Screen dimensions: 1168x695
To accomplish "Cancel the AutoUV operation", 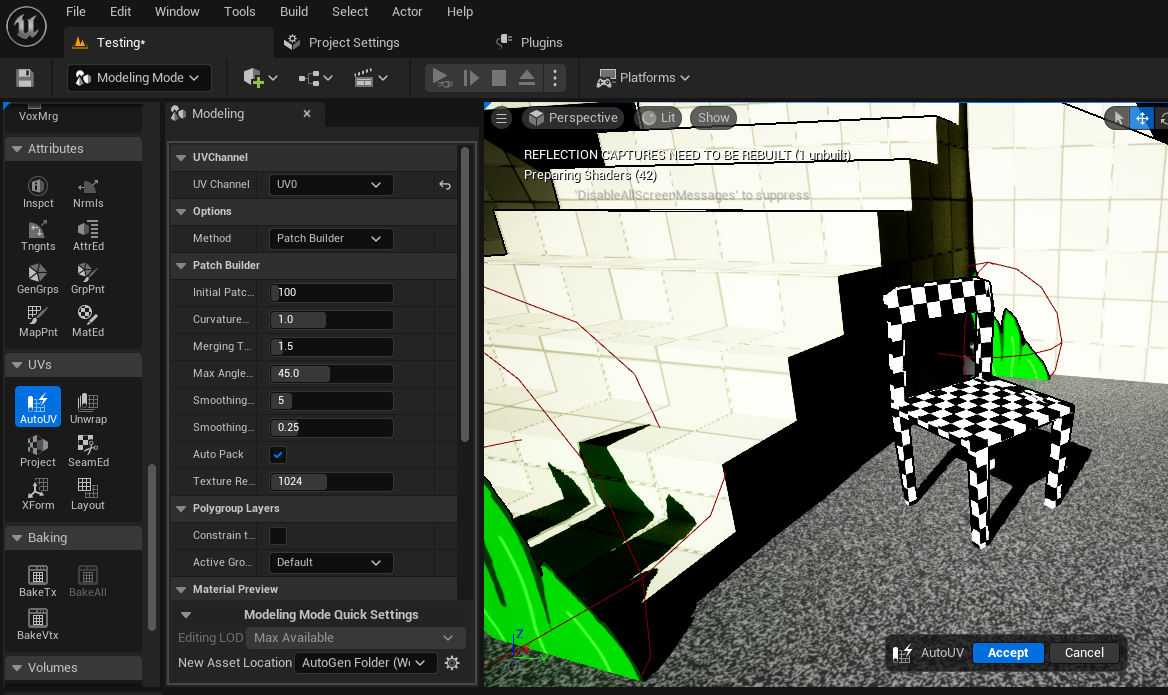I will [x=1084, y=652].
